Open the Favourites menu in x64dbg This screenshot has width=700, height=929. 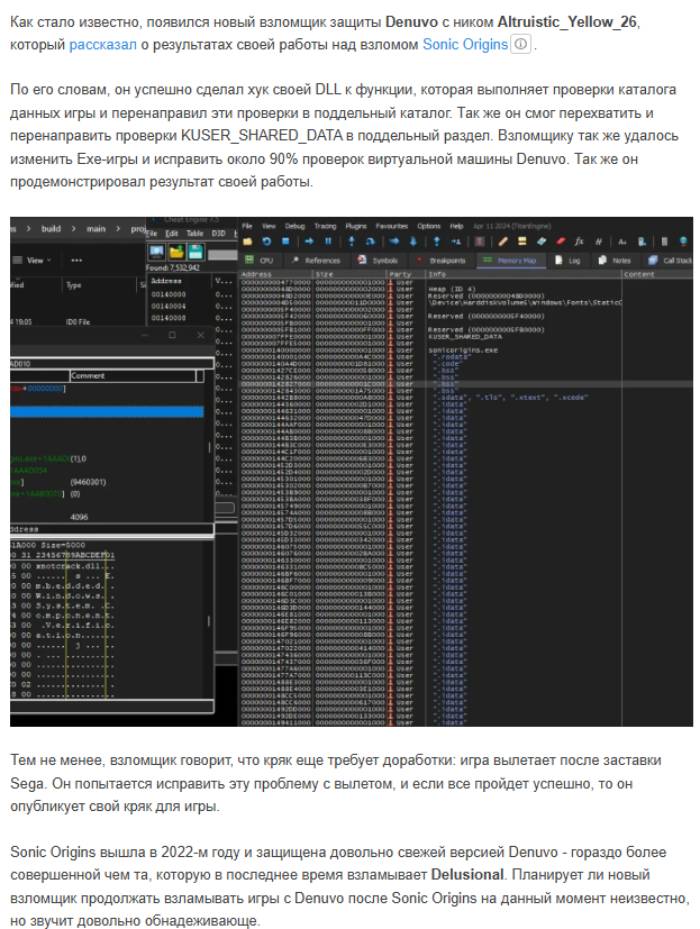[391, 226]
